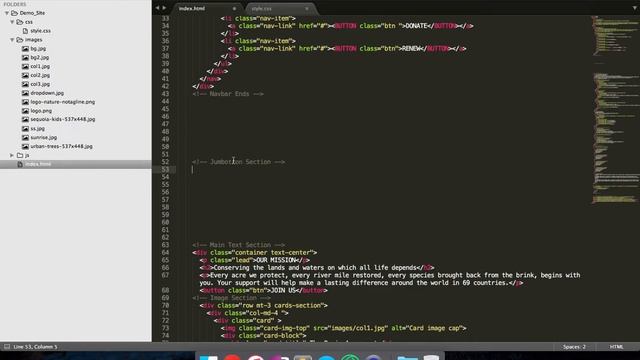This screenshot has height=360, width=640.
Task: Select col1.jpg in the sidebar
Action: (x=40, y=67)
